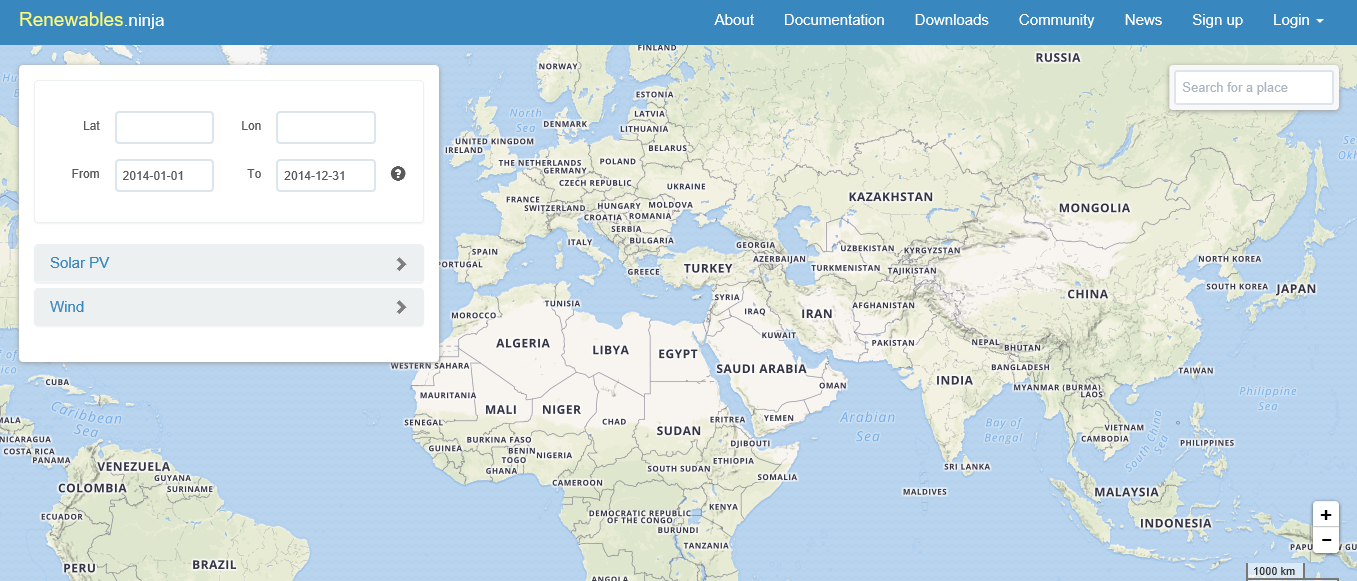The width and height of the screenshot is (1357, 581).
Task: Click the From date field 2014-01-01
Action: pyautogui.click(x=164, y=175)
